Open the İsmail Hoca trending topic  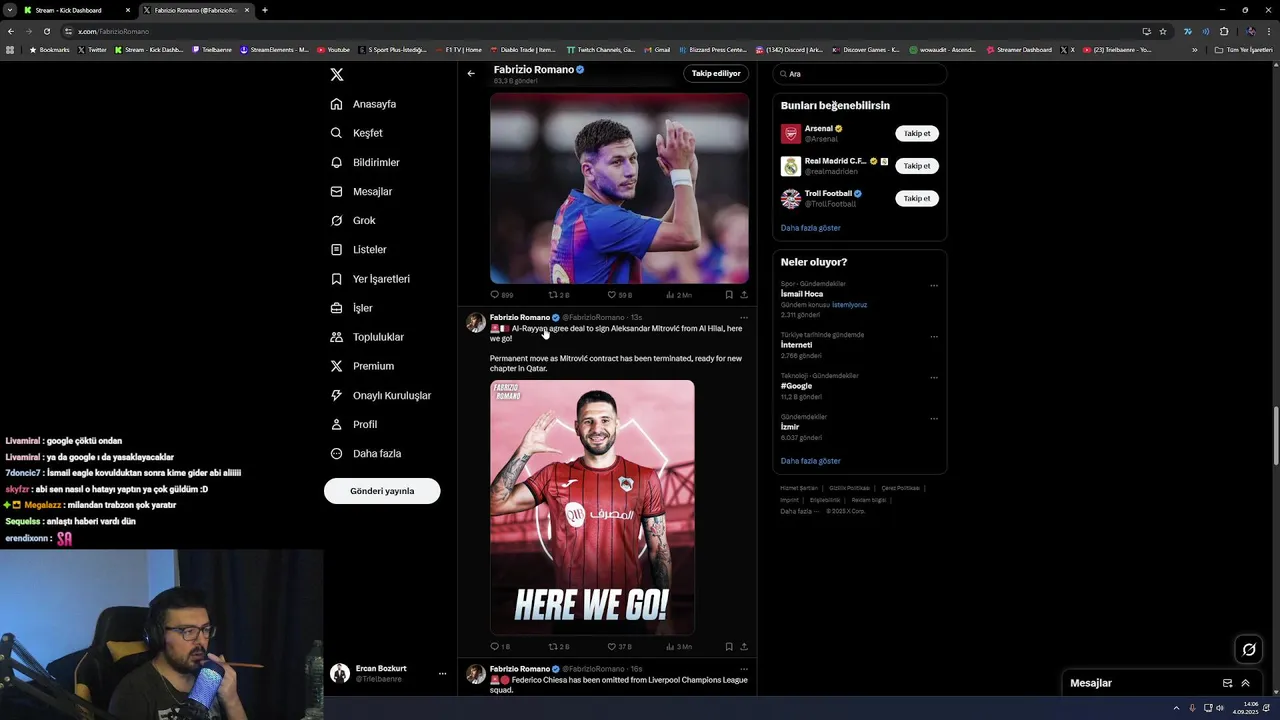tap(802, 294)
